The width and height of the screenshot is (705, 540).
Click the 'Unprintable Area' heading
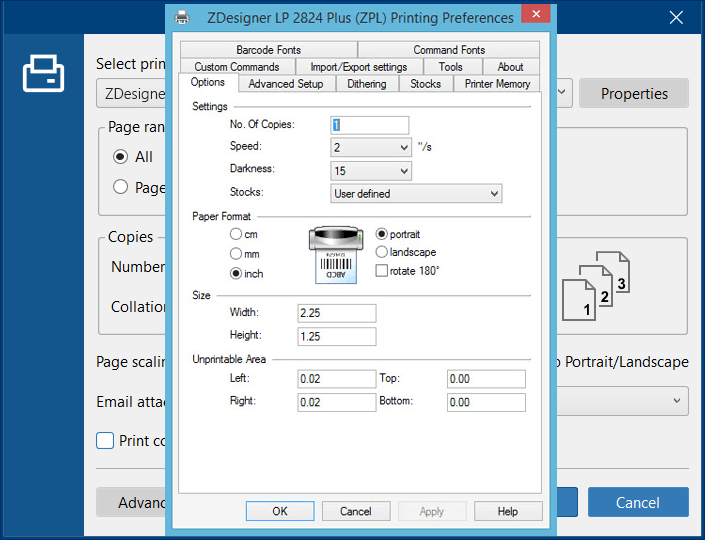[x=229, y=359]
